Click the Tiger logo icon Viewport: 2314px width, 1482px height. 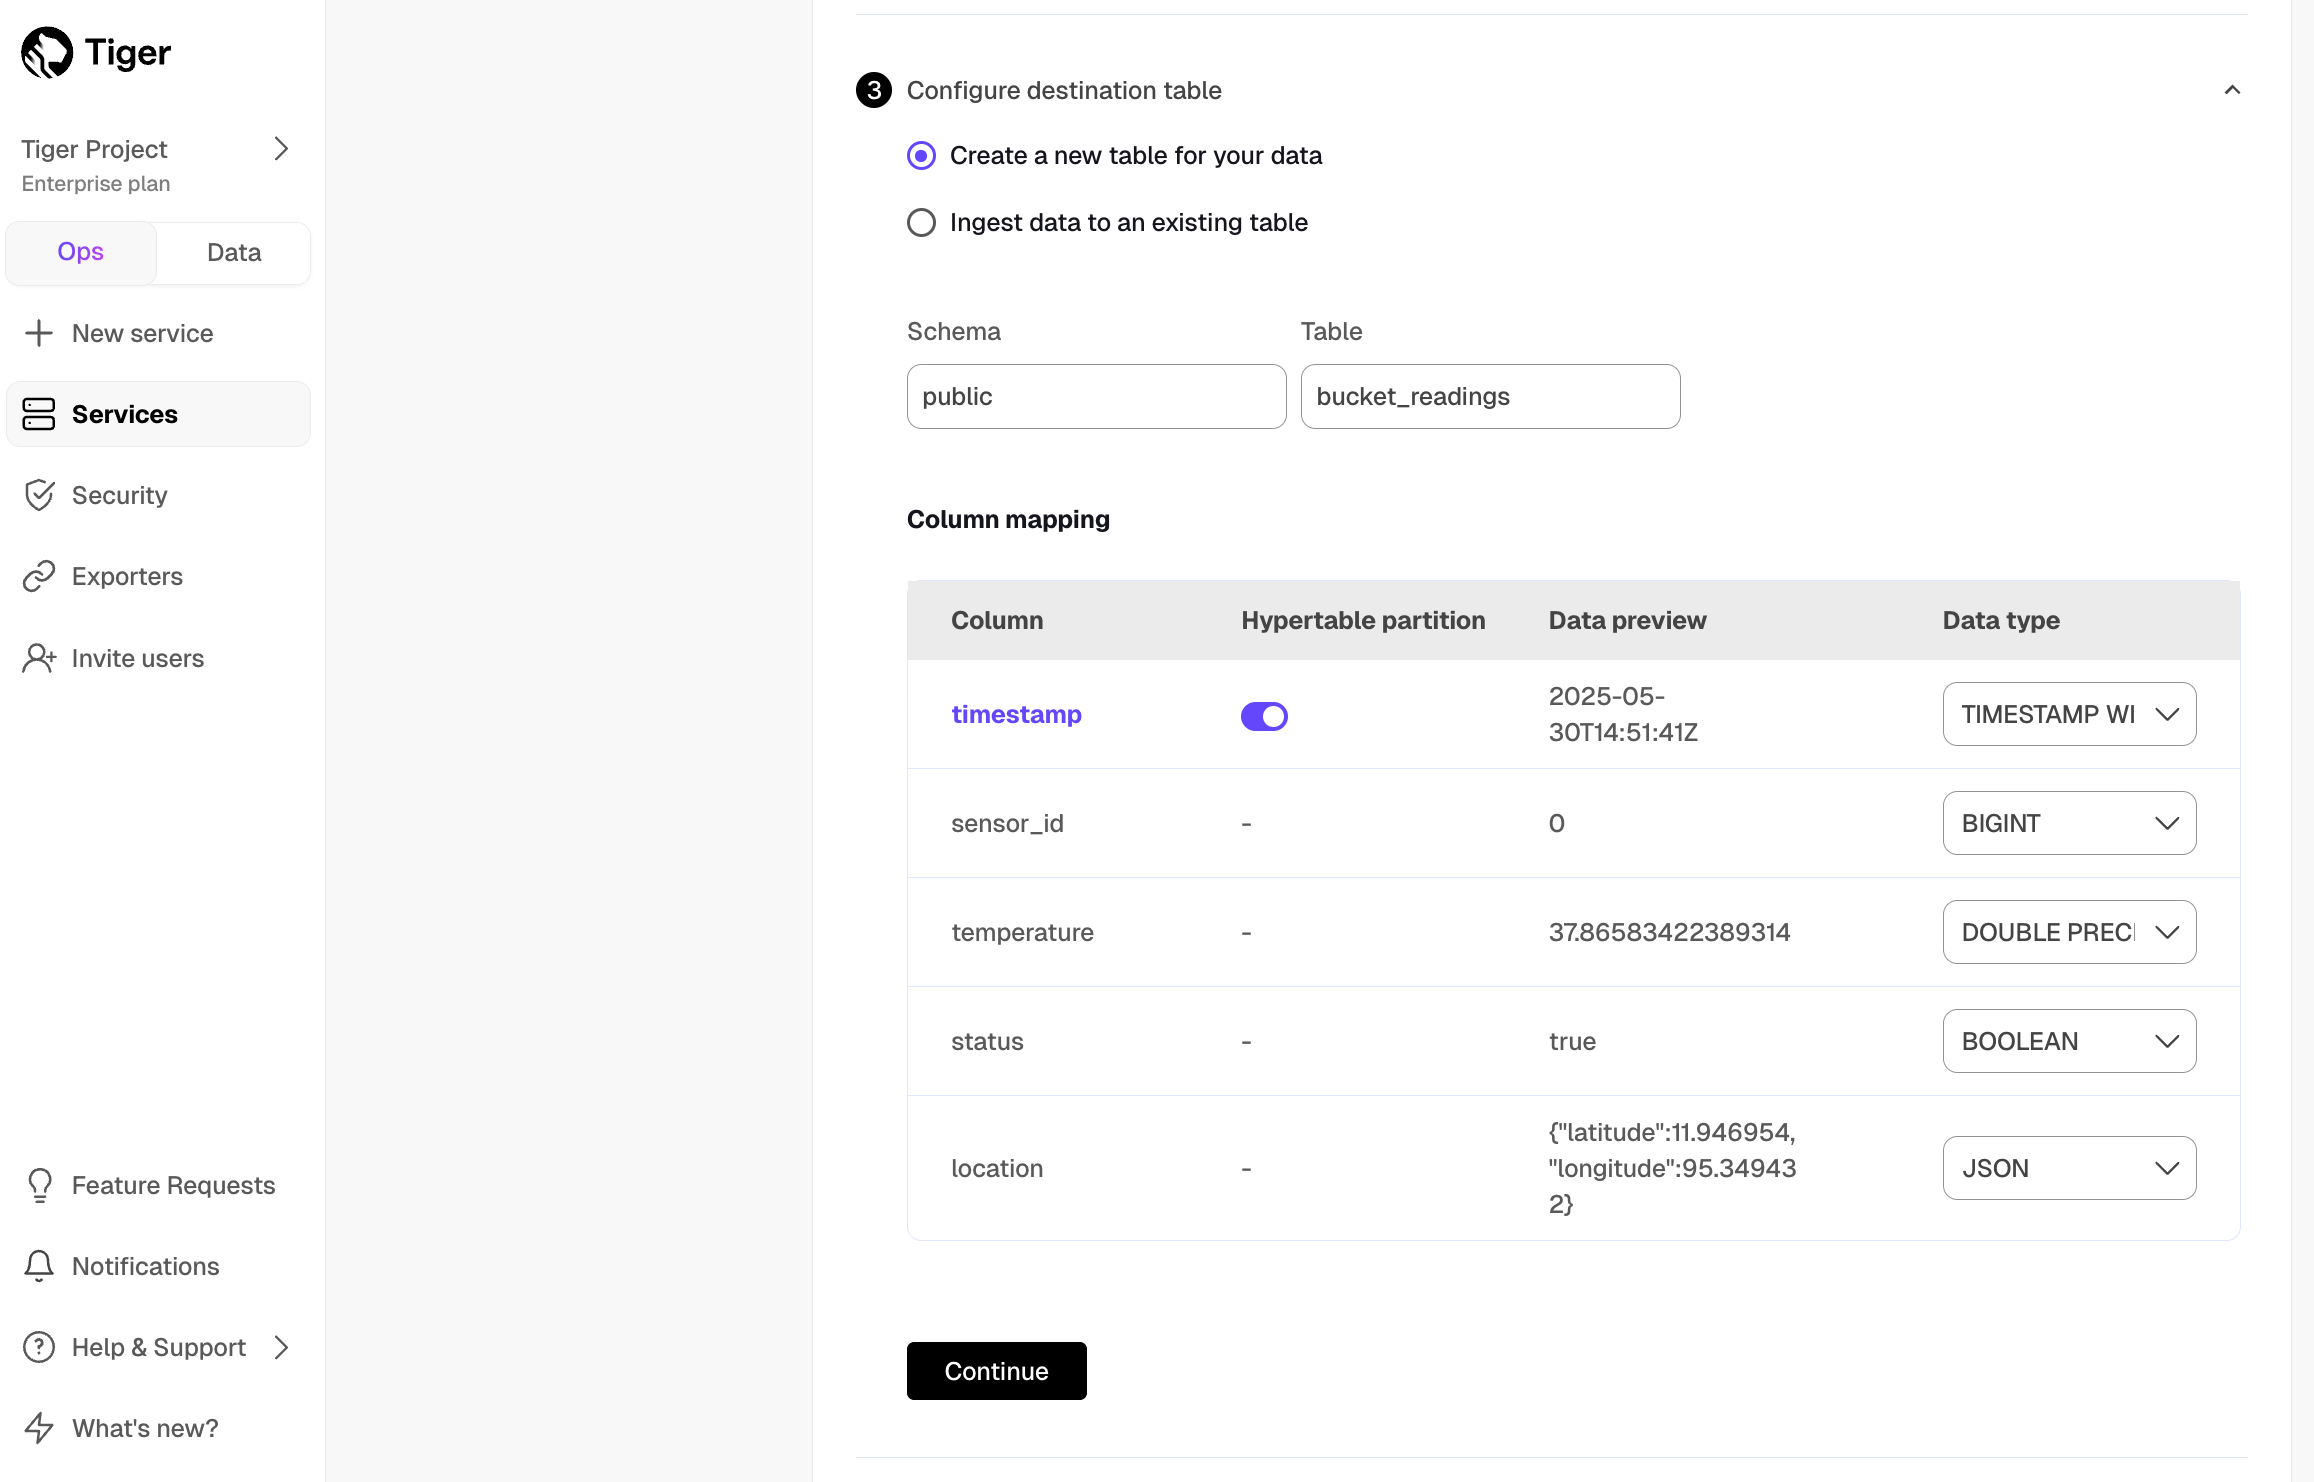[x=47, y=52]
